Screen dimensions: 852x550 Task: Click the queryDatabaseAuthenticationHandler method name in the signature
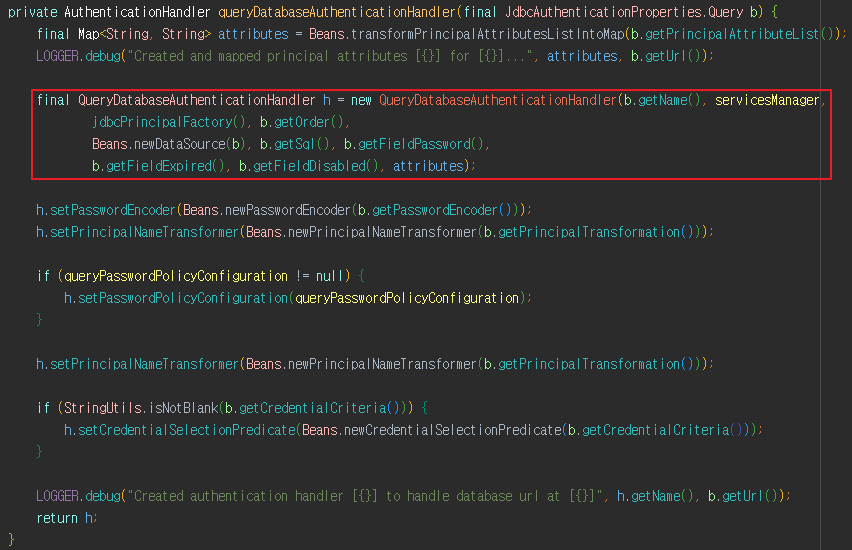pyautogui.click(x=337, y=12)
